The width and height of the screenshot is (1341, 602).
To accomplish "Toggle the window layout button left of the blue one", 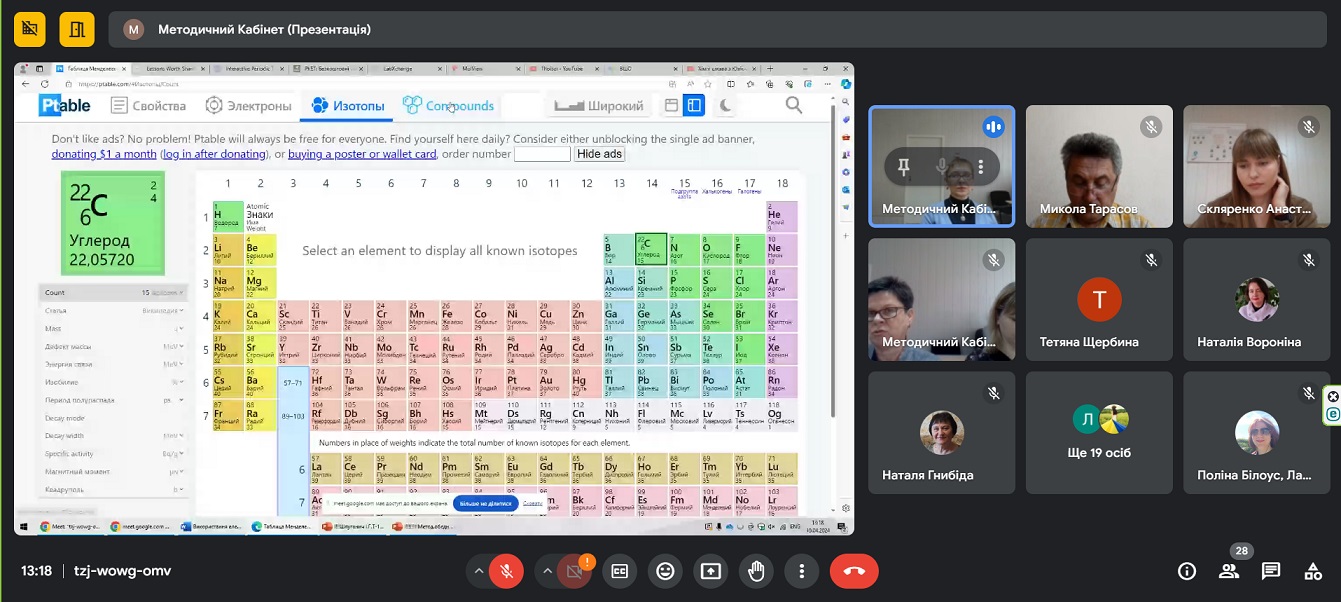I will (671, 105).
